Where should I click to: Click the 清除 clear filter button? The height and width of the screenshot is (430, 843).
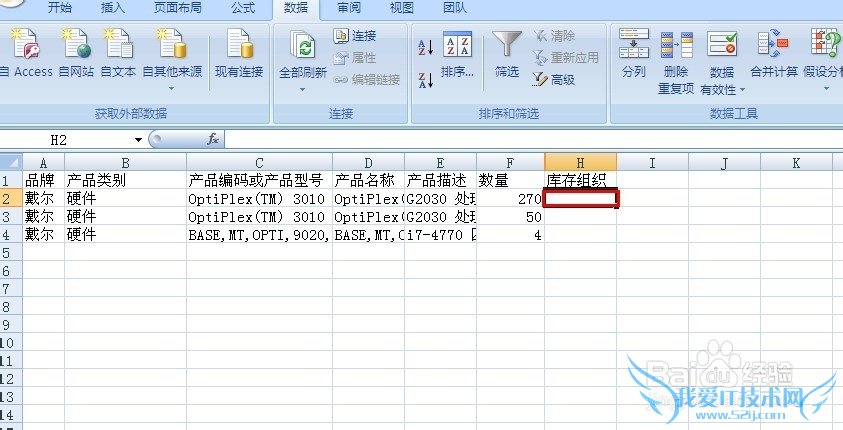click(554, 36)
